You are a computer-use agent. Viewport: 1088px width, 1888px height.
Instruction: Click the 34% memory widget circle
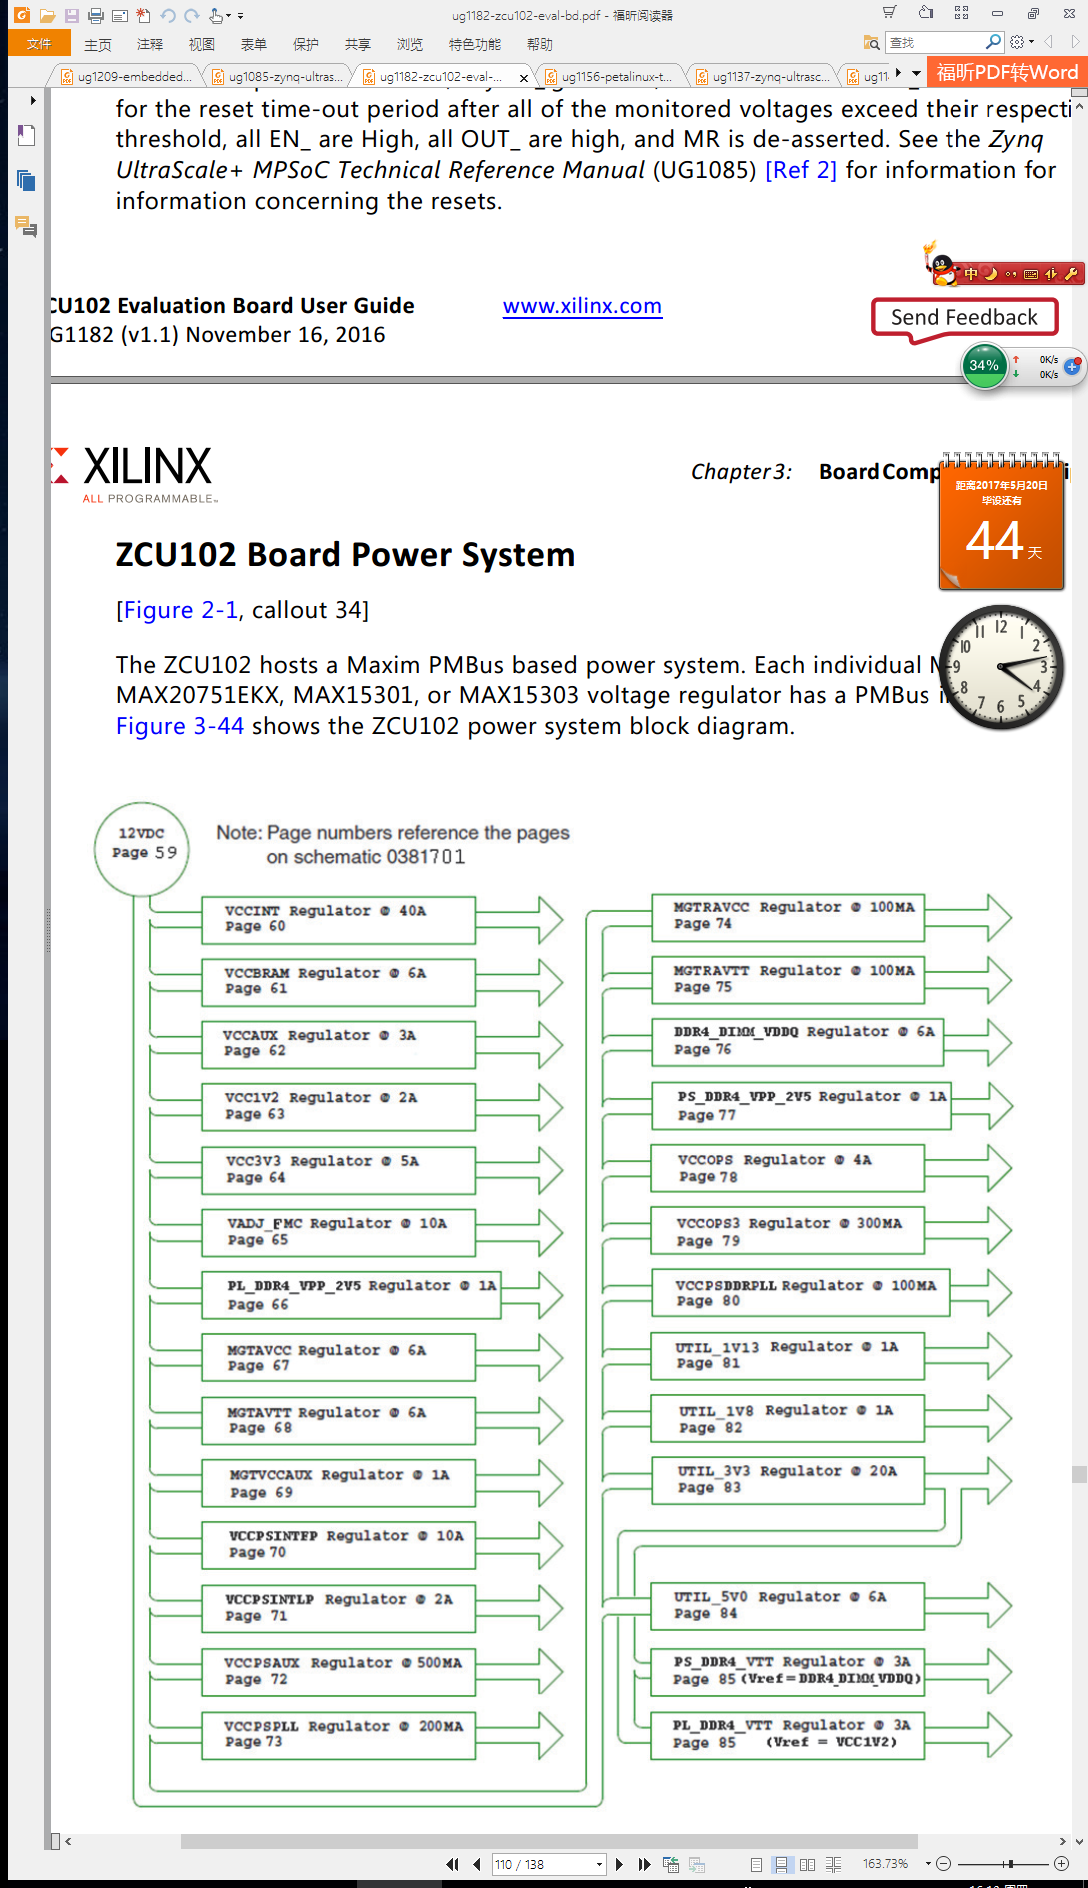(984, 365)
